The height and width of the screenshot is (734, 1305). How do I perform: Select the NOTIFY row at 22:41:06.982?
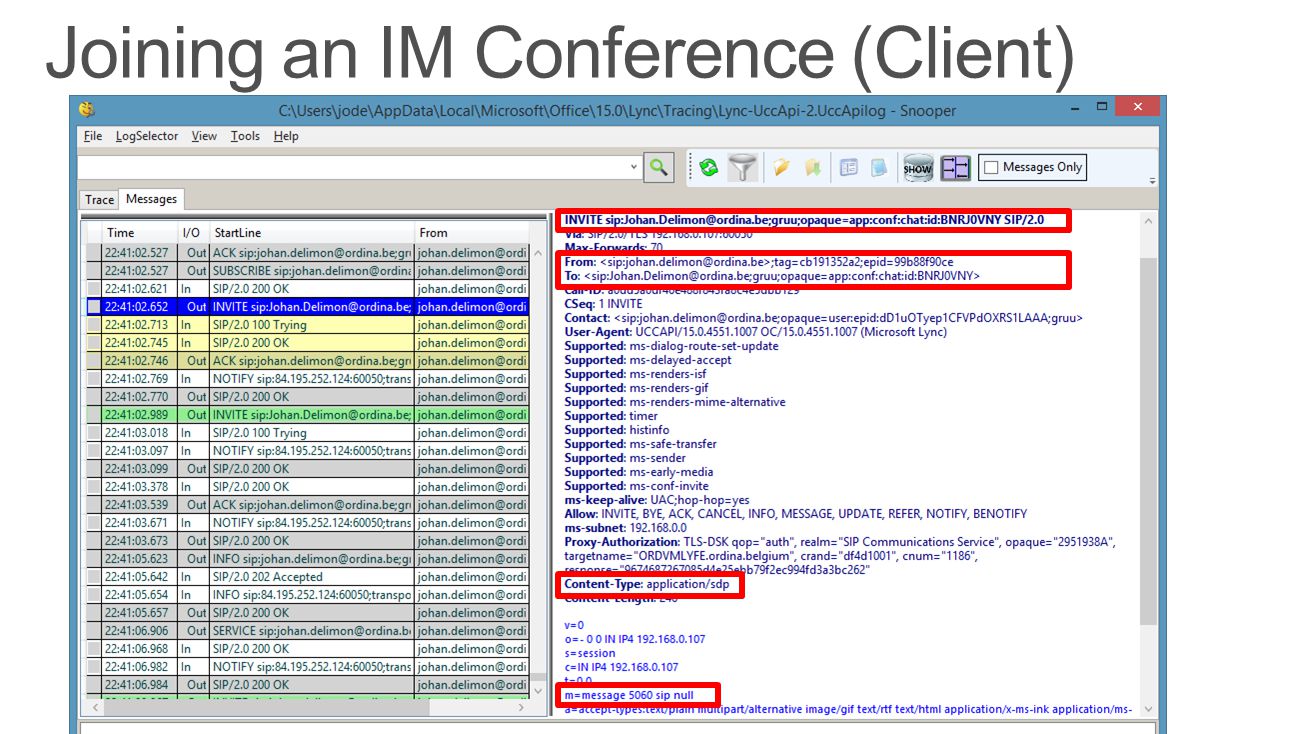click(x=307, y=667)
